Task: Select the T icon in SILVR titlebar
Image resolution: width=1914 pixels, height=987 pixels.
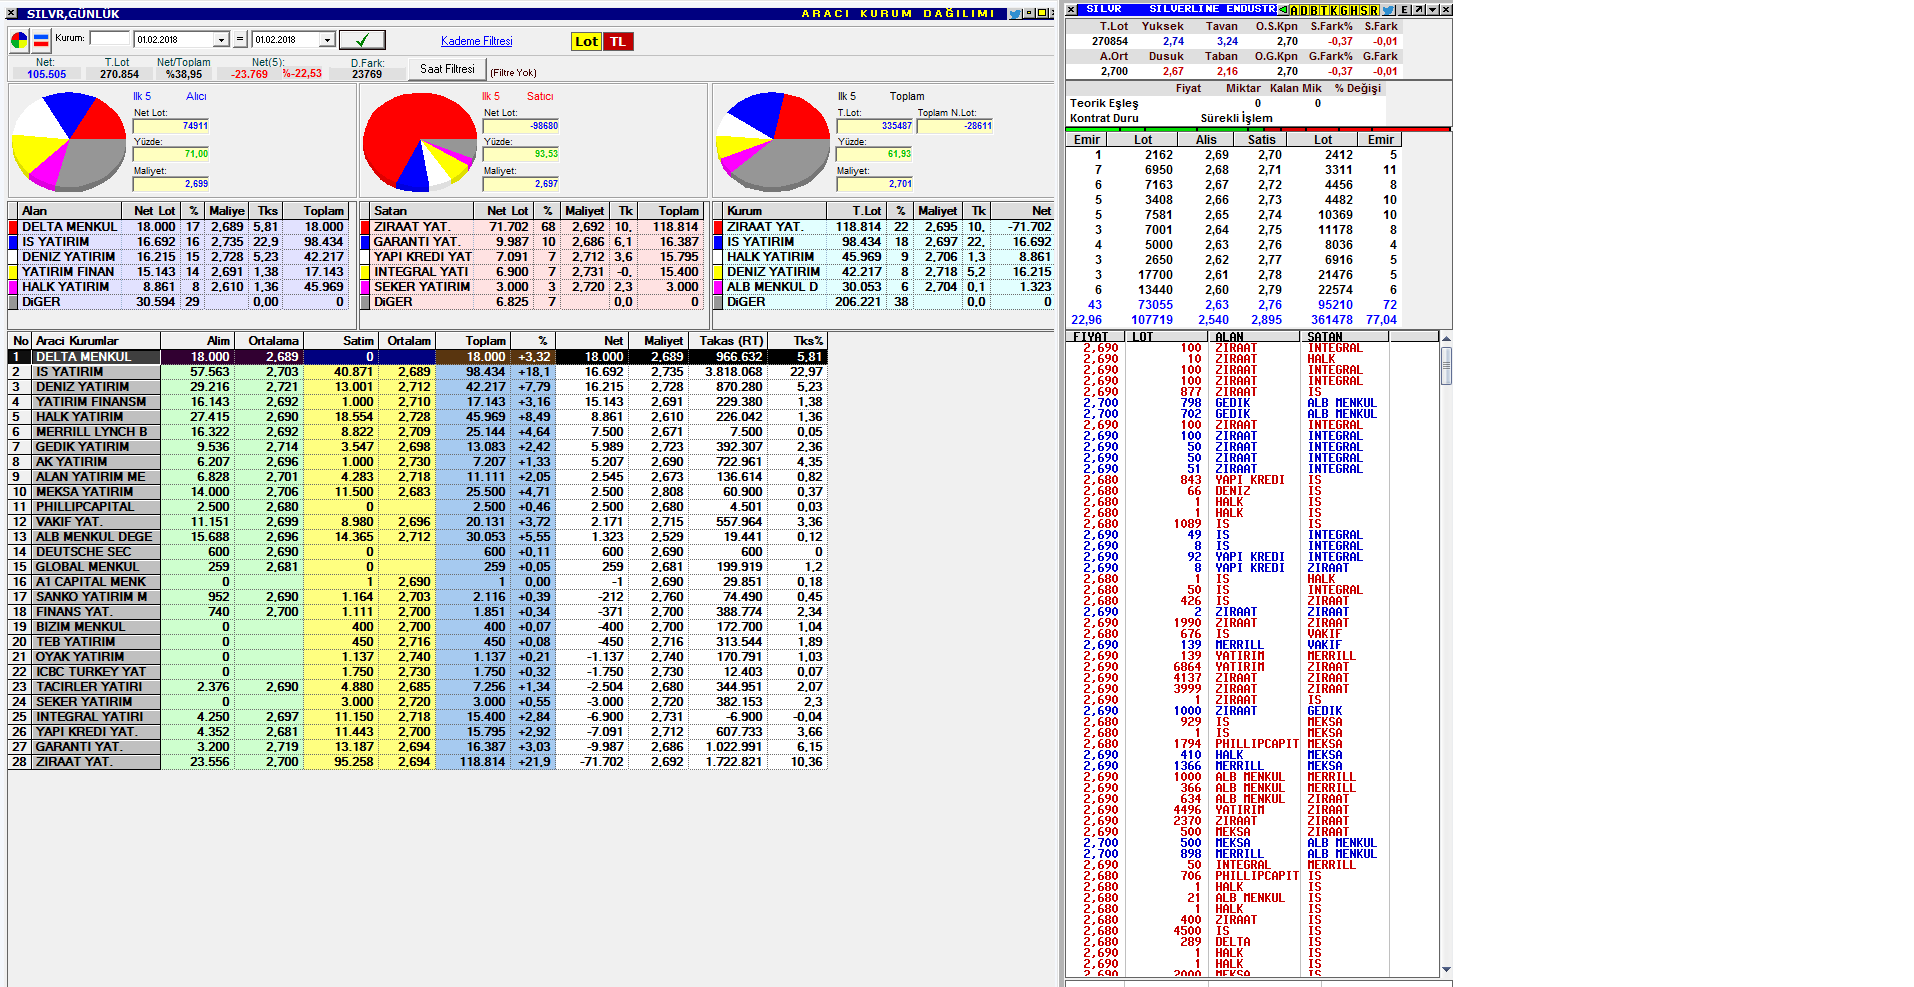Action: click(x=1324, y=10)
